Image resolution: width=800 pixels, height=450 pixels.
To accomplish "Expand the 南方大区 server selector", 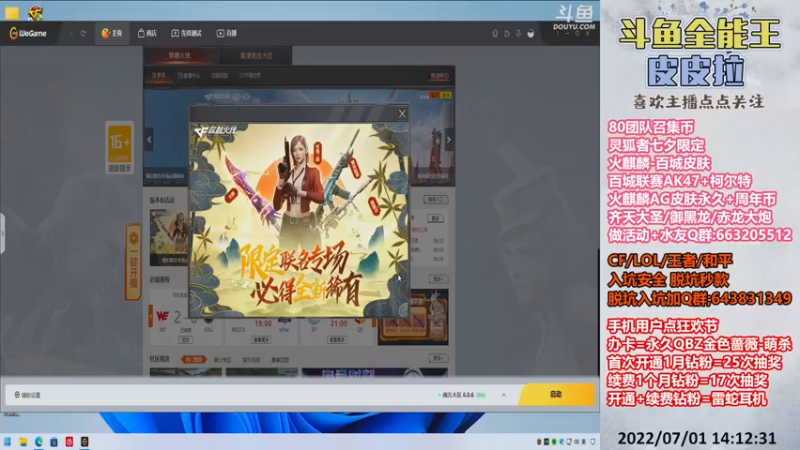I will pyautogui.click(x=462, y=395).
